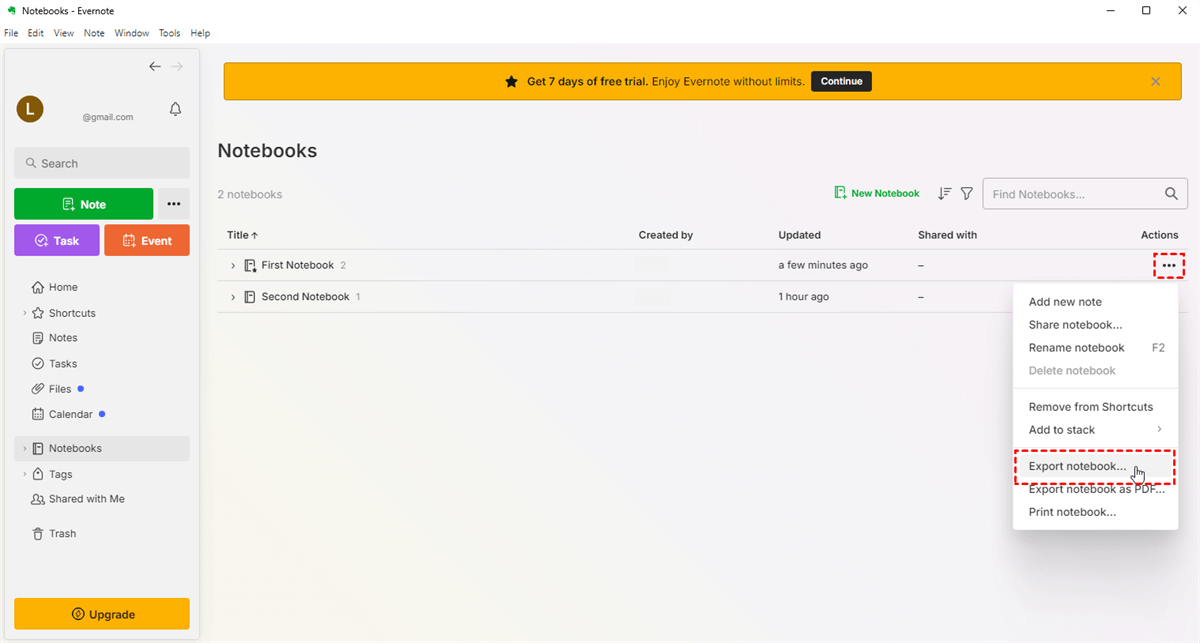Click the '1 hour ago' updated cell
The height and width of the screenshot is (643, 1200).
[x=804, y=297]
